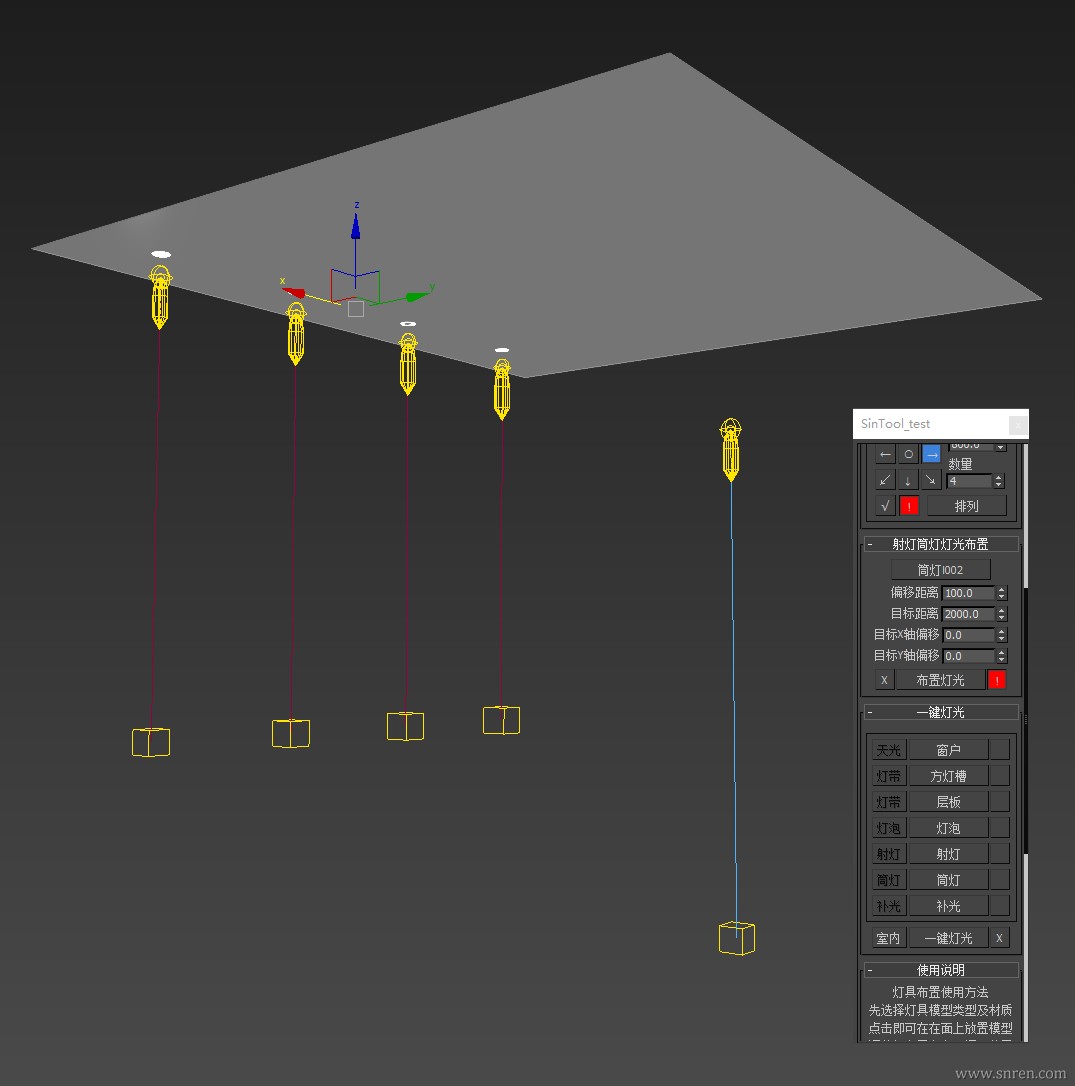Click the left arrow direction button
Viewport: 1075px width, 1086px height.
tap(885, 454)
